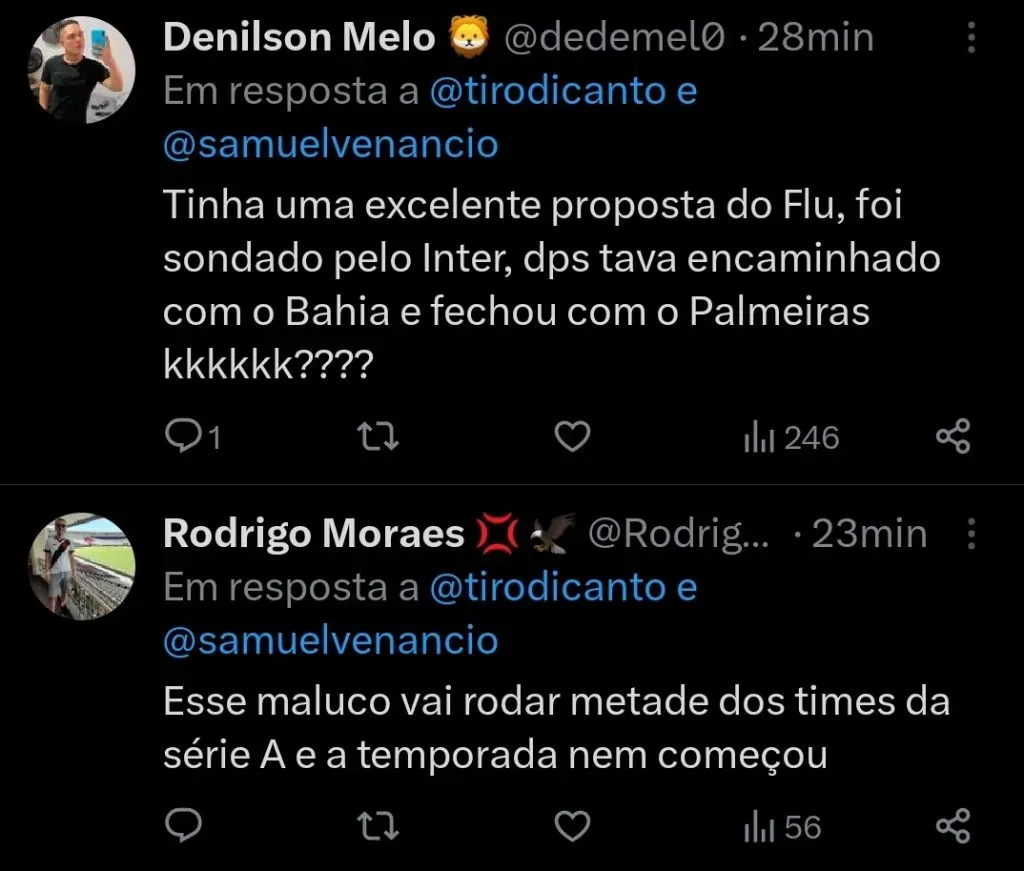The height and width of the screenshot is (871, 1024).
Task: Share Denilson Melo's tweet
Action: pos(952,437)
